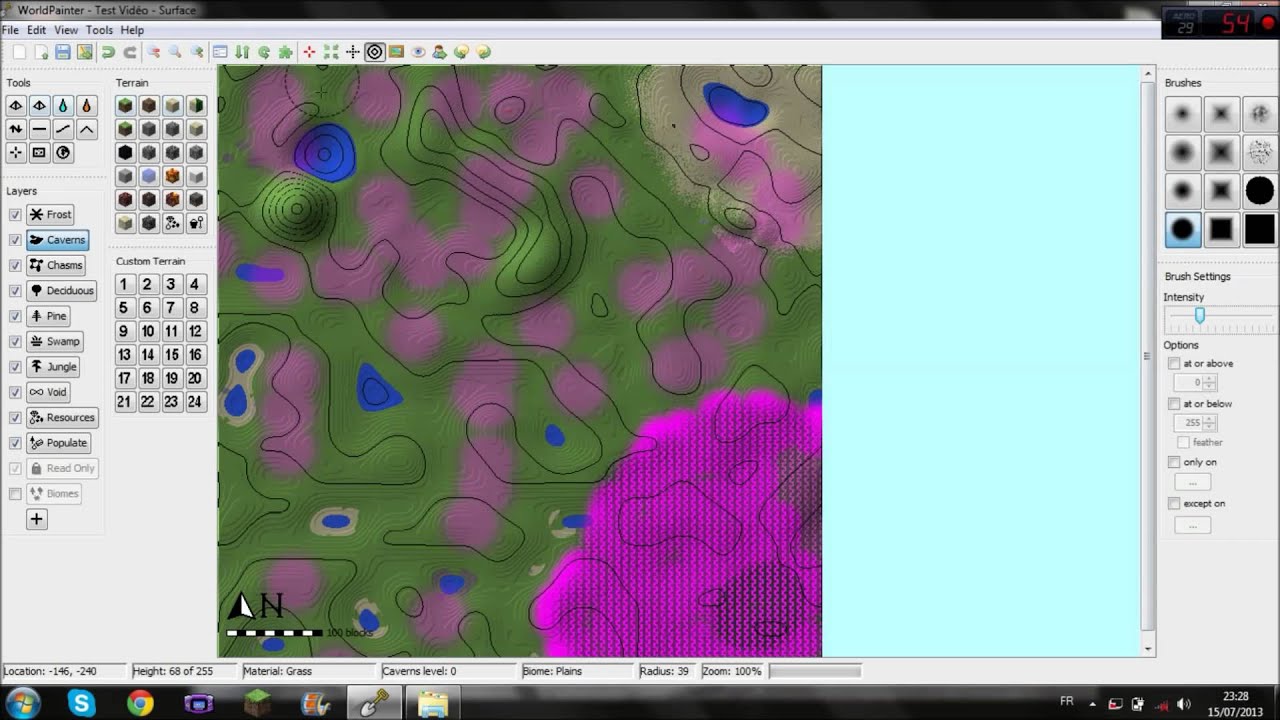Viewport: 1280px width, 720px height.
Task: Open Skype from the taskbar
Action: coord(81,704)
